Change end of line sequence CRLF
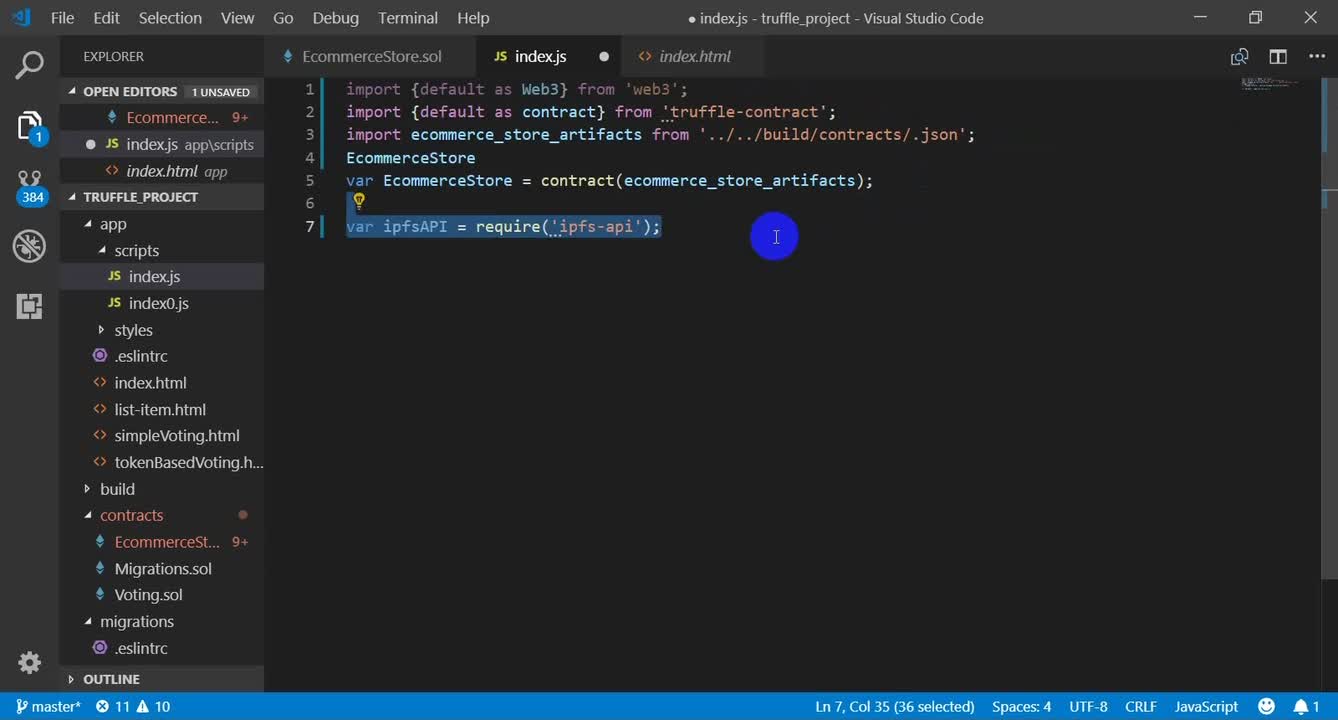Screen dimensions: 1338x720 (1141, 706)
